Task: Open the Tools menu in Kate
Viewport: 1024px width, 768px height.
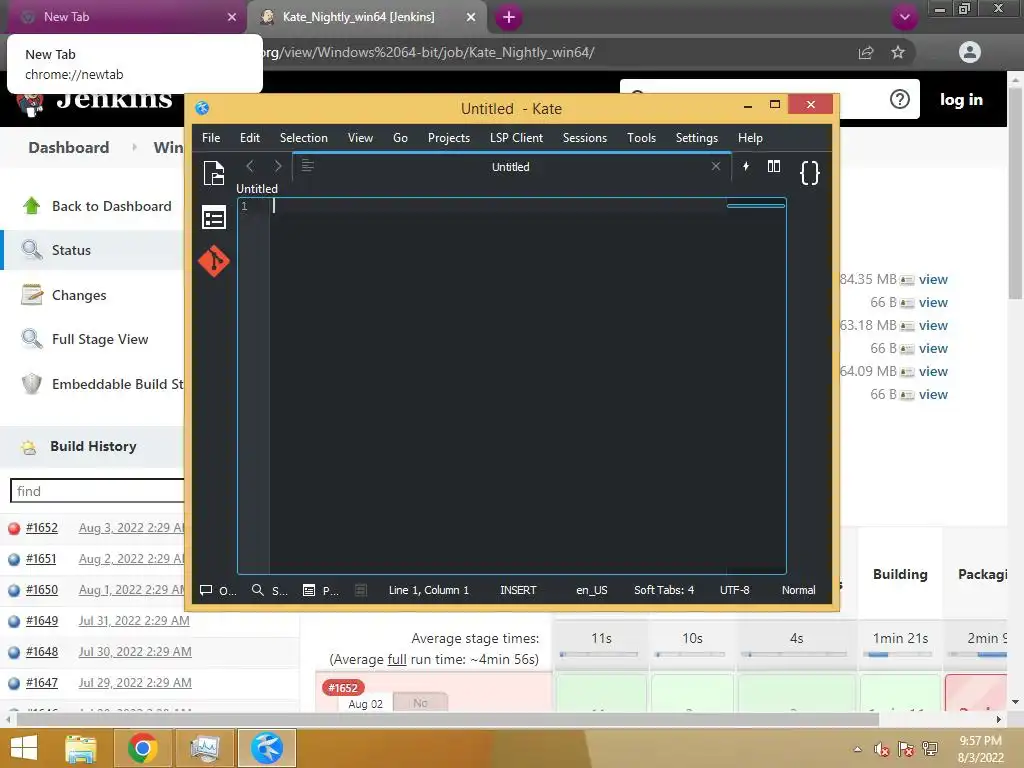Action: [x=641, y=138]
